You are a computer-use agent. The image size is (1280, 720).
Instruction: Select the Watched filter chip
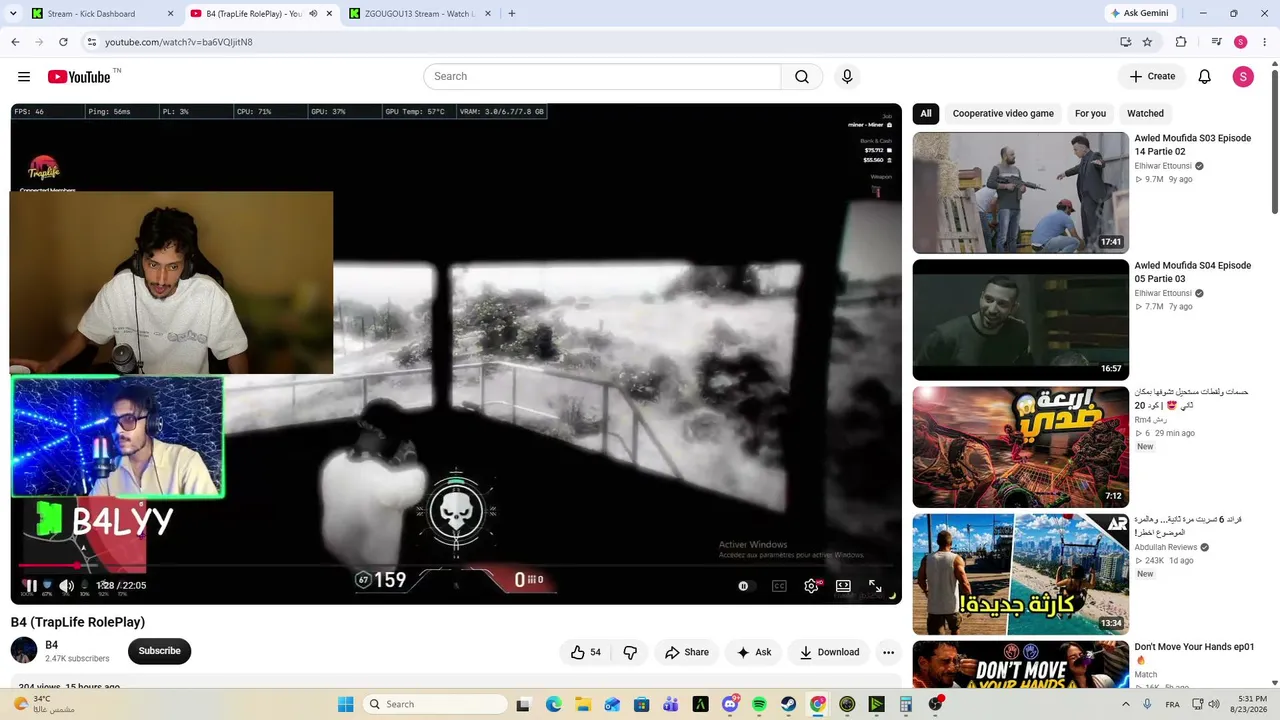[1145, 114]
